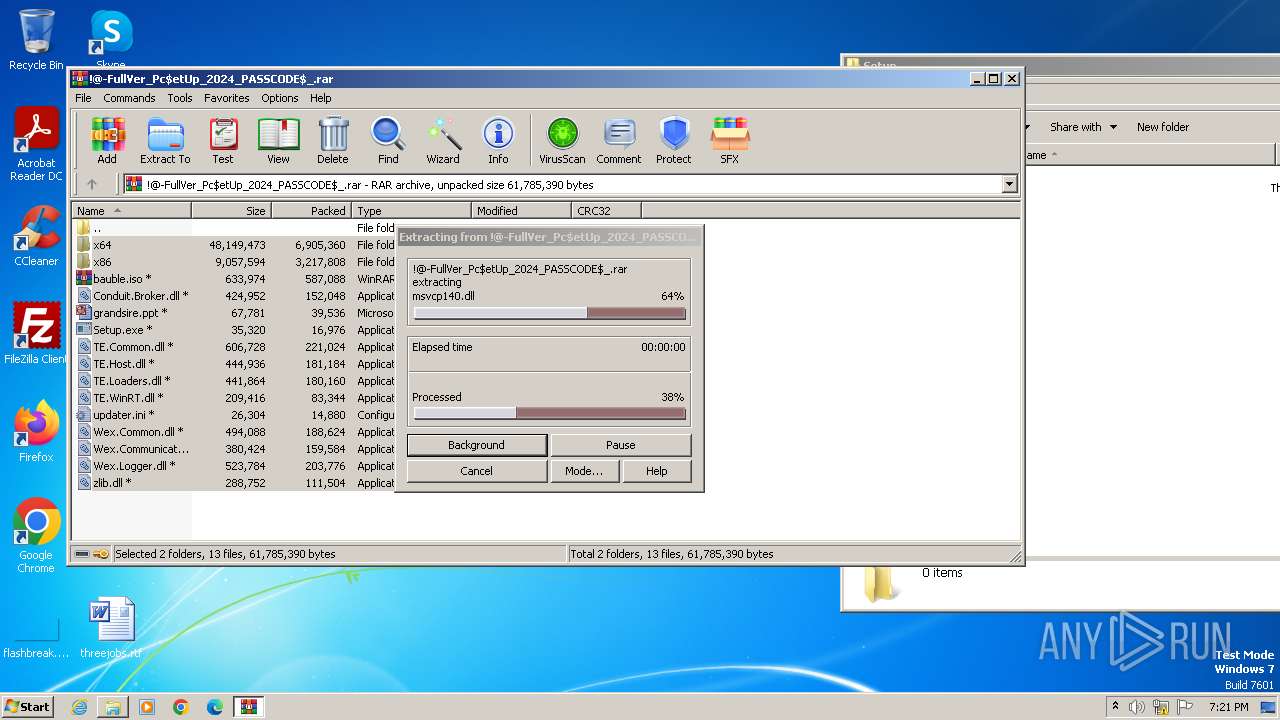Click the Background button in the extraction dialog
Screen dimensions: 1280x720
click(x=476, y=445)
